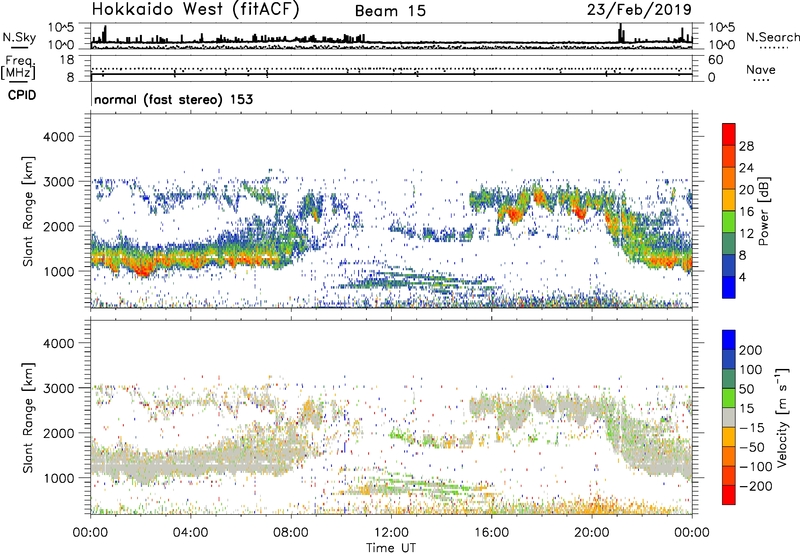Click the left '10^5' noise axis tick
Image resolution: width=800 pixels, height=554 pixels.
tap(61, 27)
